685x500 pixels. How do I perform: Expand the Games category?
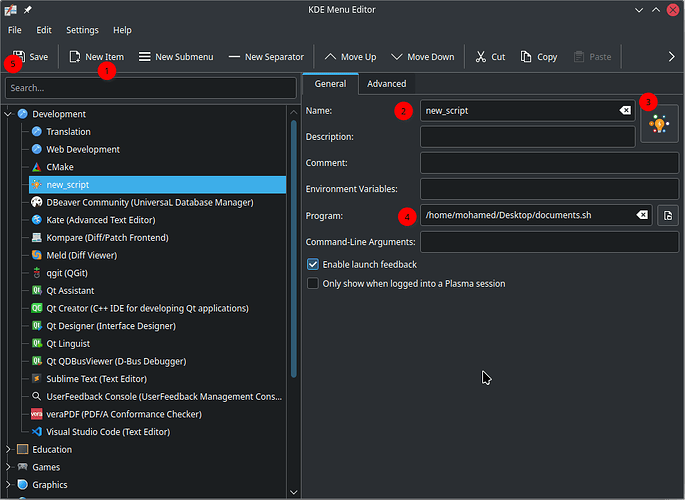coord(8,467)
